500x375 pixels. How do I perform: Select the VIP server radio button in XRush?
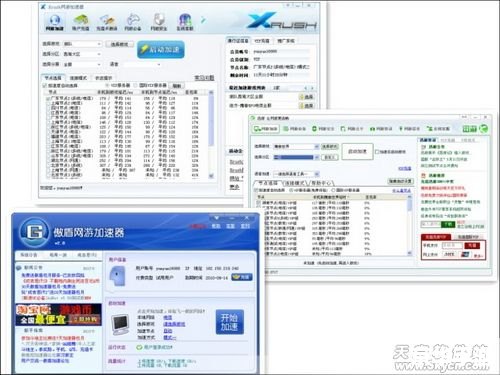107,85
